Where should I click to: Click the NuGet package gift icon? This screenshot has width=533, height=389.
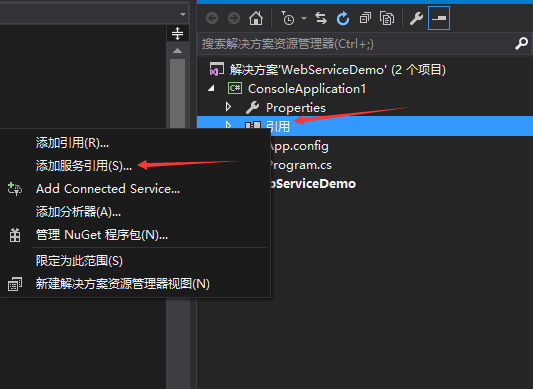[x=15, y=235]
